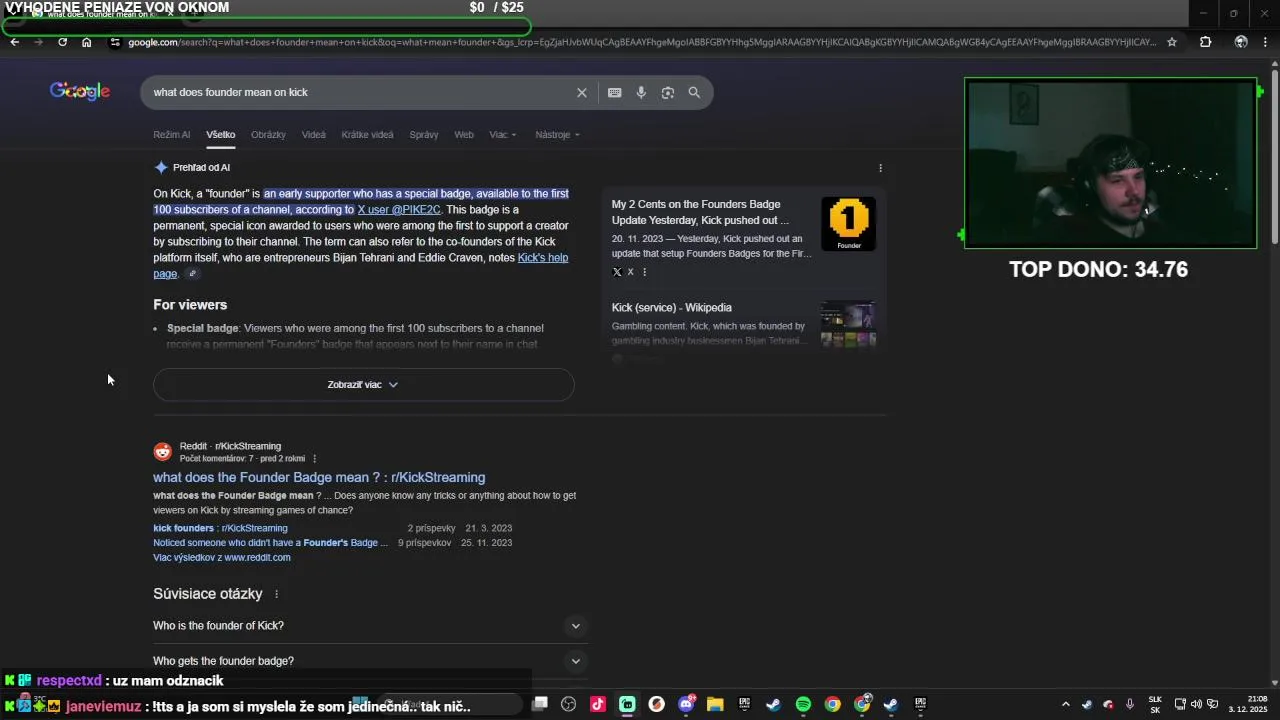Launch Spotify from the taskbar

click(803, 704)
